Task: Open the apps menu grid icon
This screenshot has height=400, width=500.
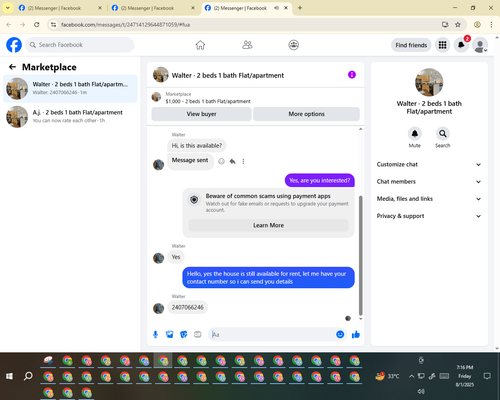Action: click(442, 45)
